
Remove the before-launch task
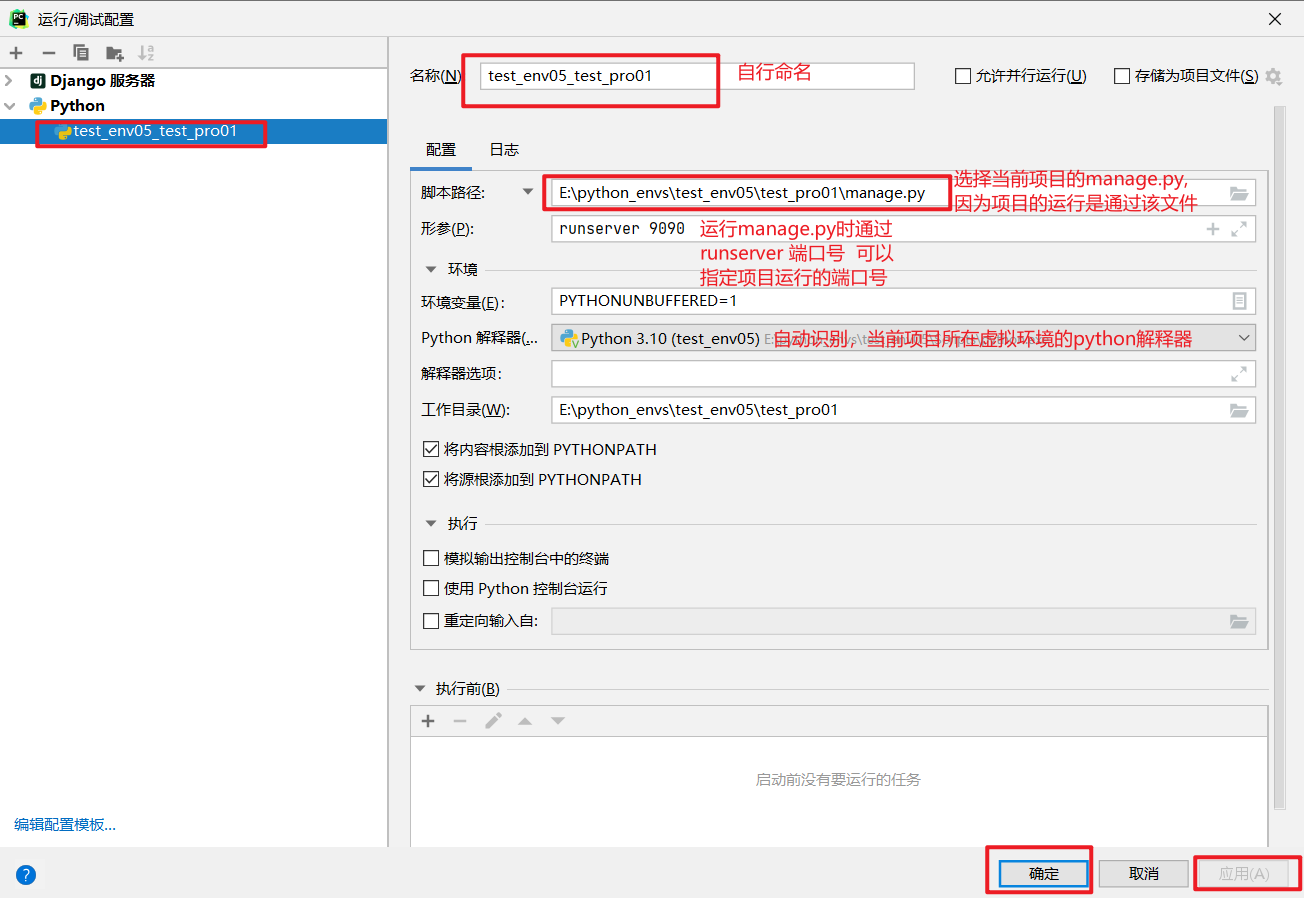point(460,721)
